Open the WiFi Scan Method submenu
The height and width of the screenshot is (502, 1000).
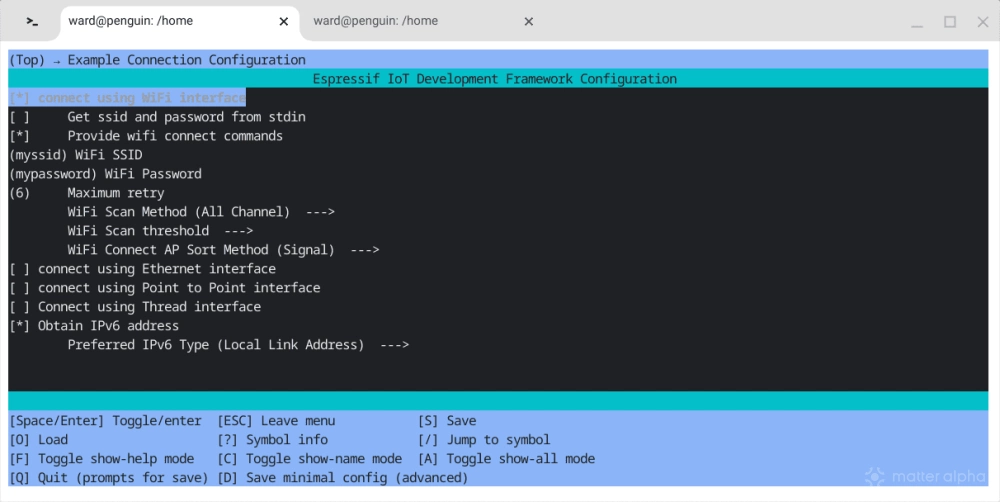point(200,212)
